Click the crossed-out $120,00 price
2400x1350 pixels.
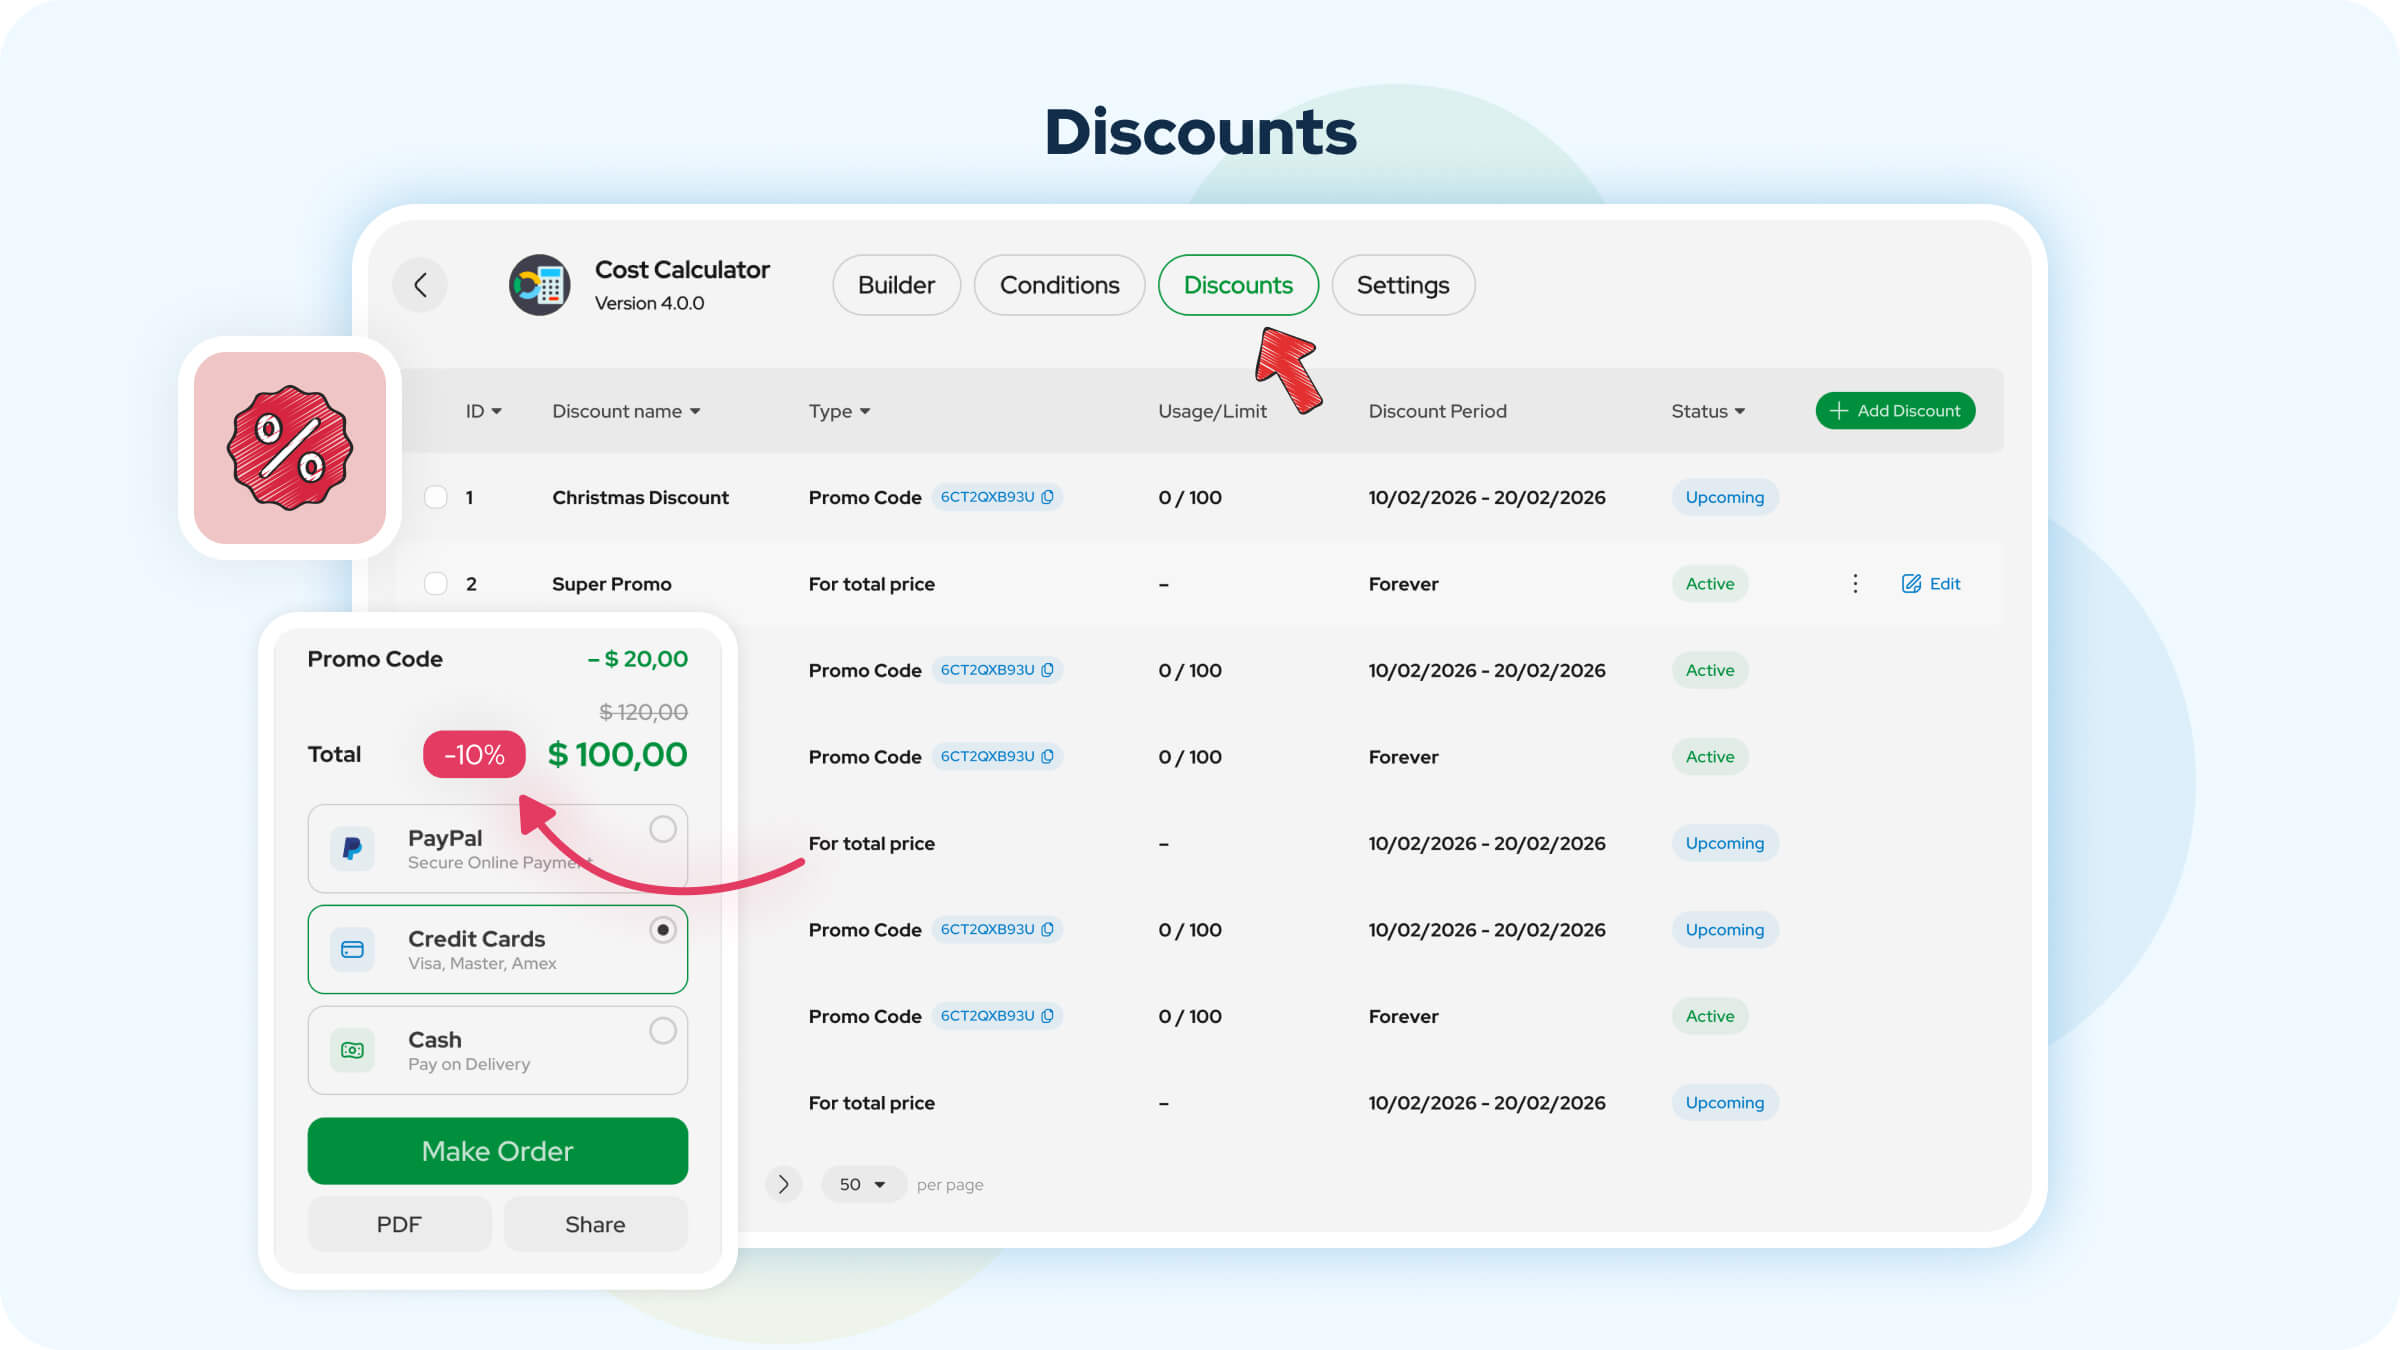(x=643, y=712)
